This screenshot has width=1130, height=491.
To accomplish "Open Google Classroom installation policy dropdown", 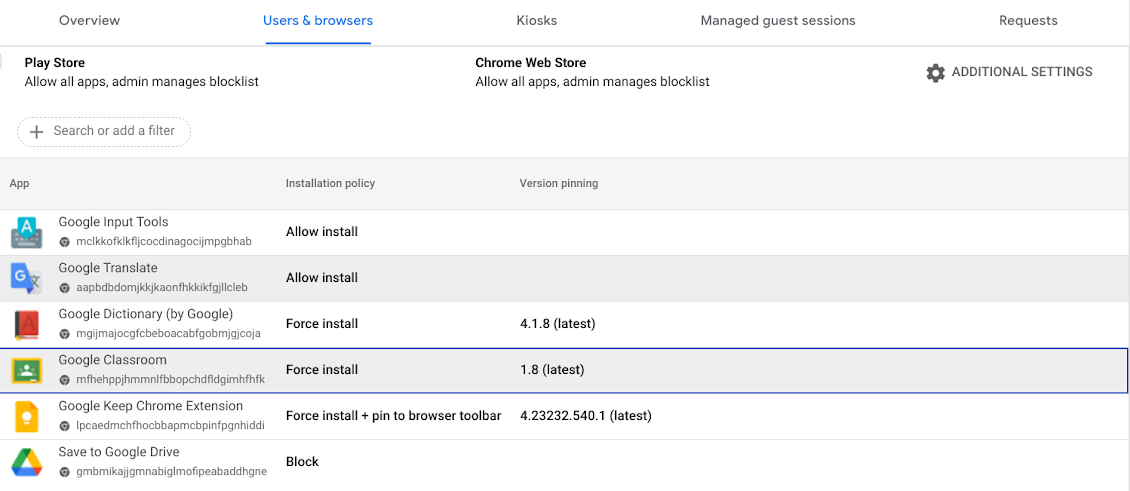I will point(322,370).
